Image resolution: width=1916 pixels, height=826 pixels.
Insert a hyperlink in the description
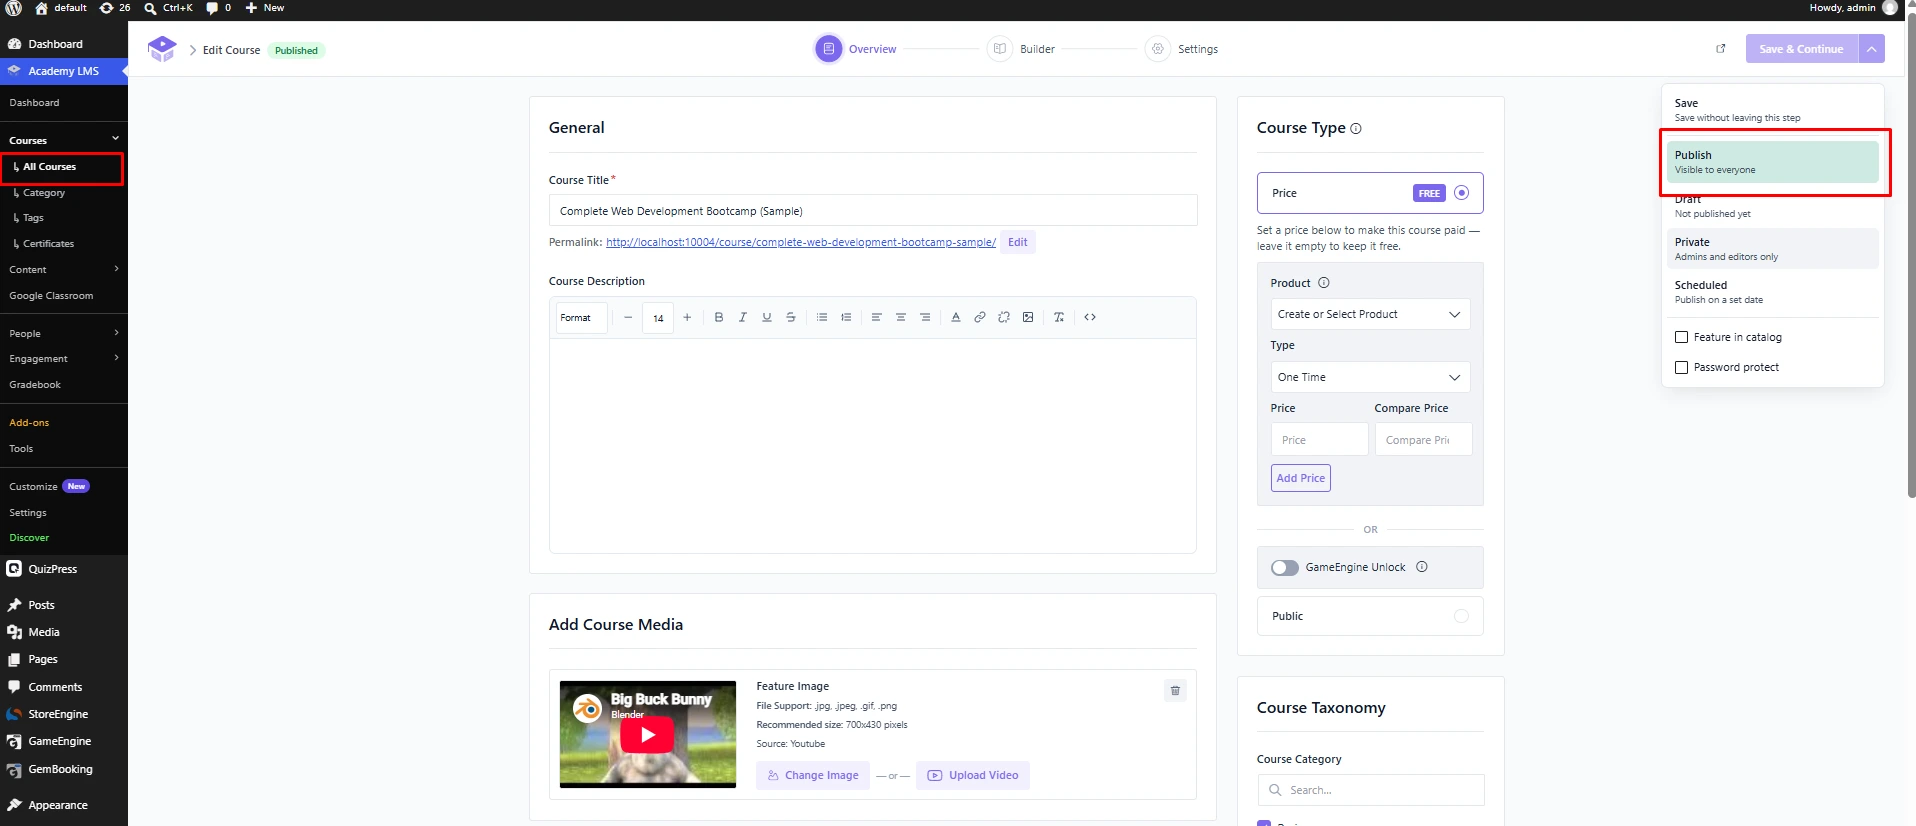click(x=980, y=317)
